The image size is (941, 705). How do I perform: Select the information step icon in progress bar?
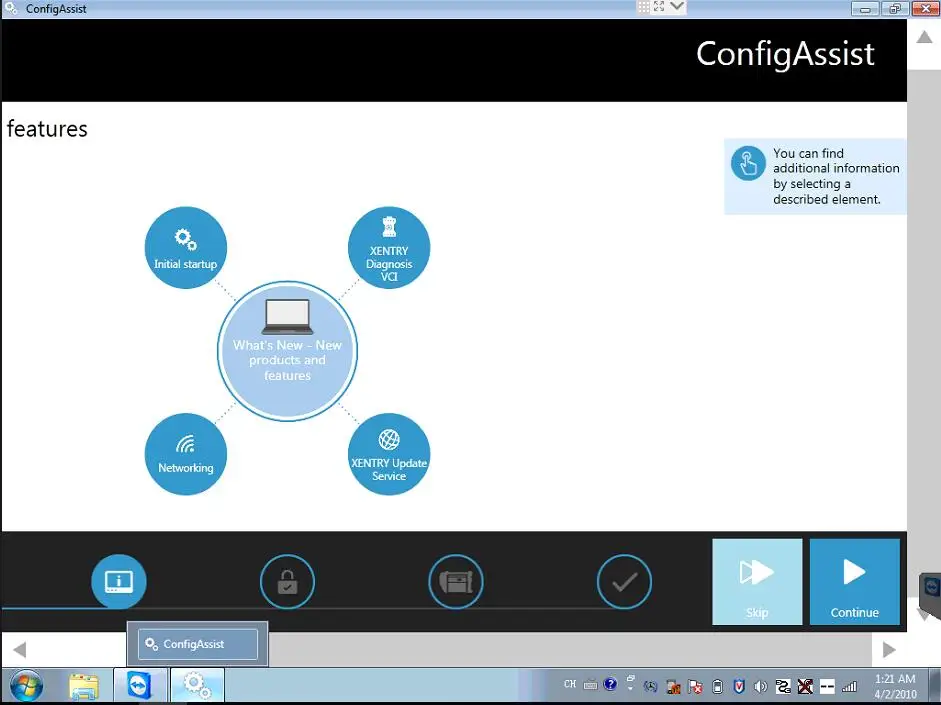[x=119, y=581]
